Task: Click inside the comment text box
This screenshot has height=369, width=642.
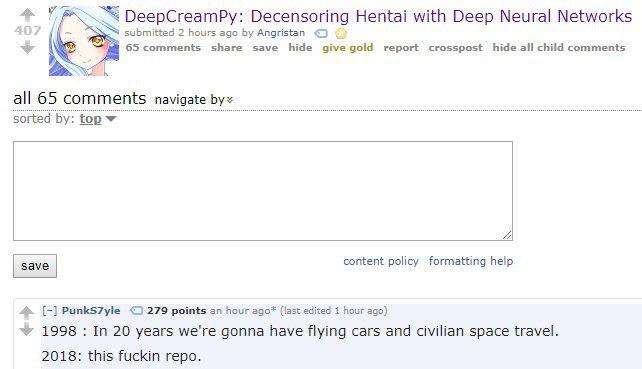Action: (x=263, y=191)
